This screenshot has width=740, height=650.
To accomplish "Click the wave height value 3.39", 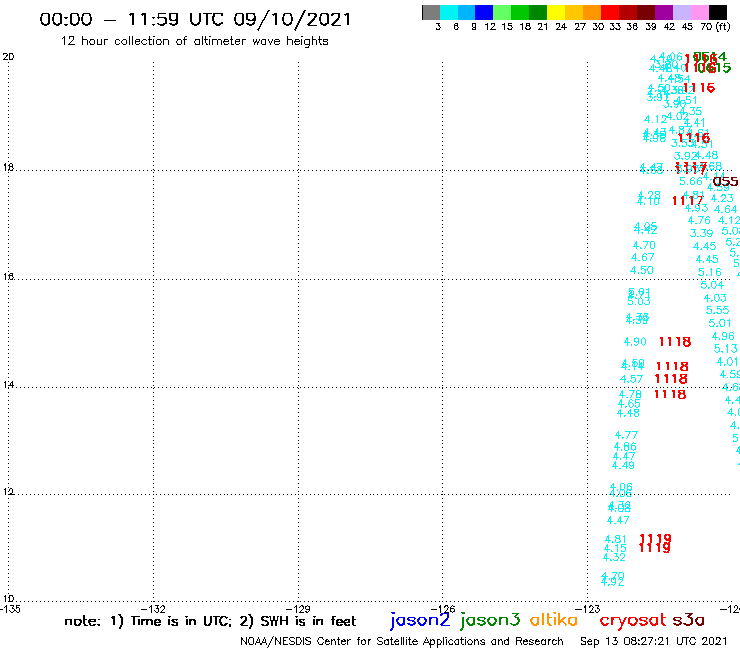I will coord(701,233).
